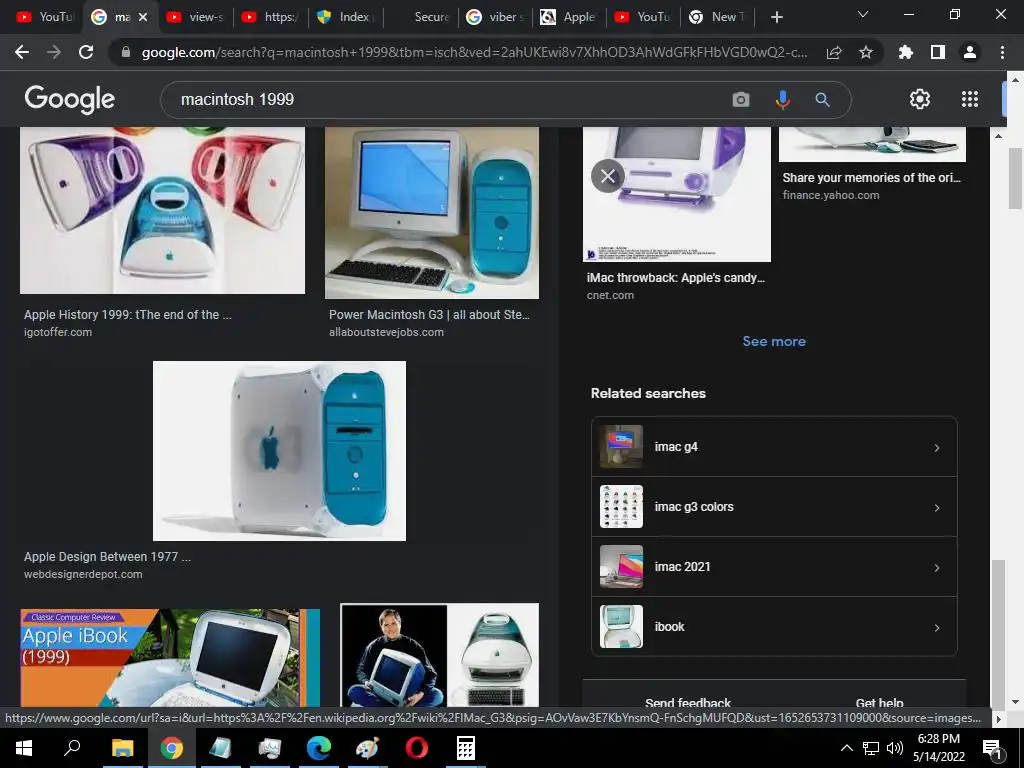Viewport: 1024px width, 768px height.
Task: Click the Google logo
Action: tap(70, 99)
